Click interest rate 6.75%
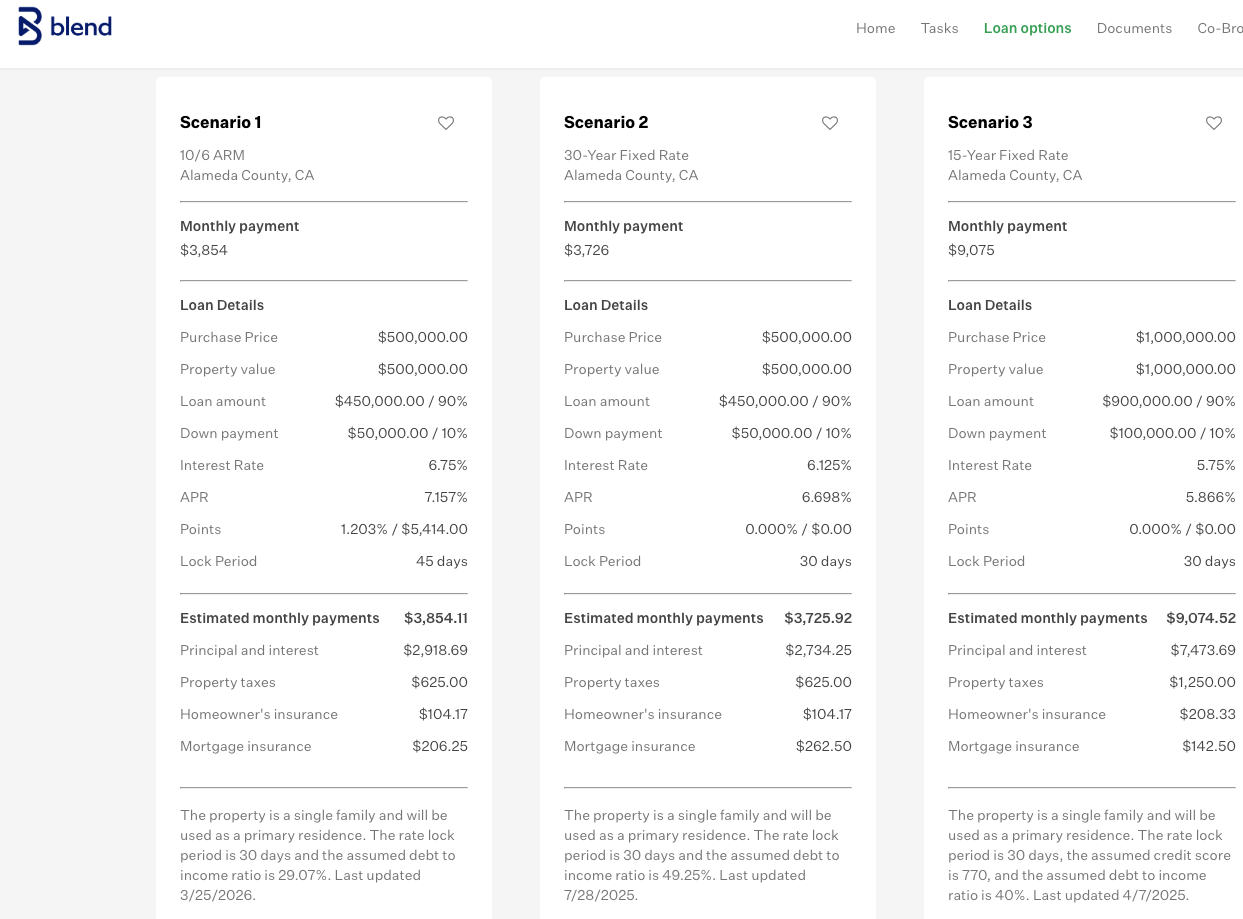This screenshot has width=1243, height=919. 448,465
